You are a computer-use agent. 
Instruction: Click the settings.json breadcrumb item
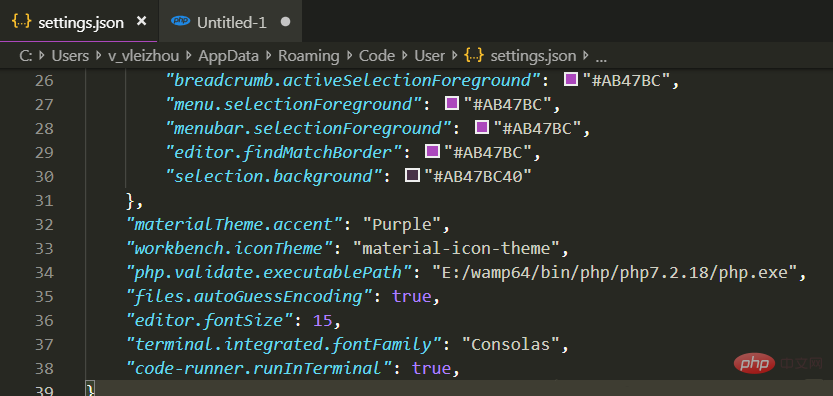(x=533, y=55)
